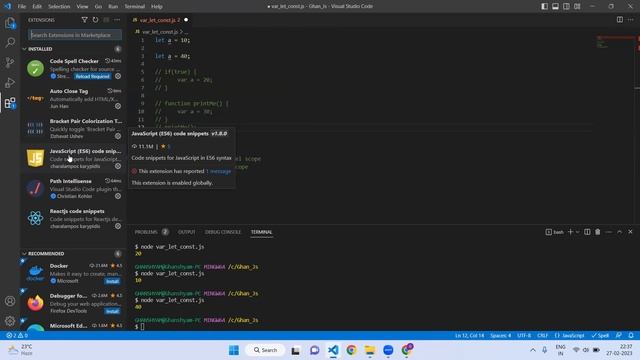Open Source Control view in activity bar
Viewport: 640px width, 360px height.
(x=10, y=62)
